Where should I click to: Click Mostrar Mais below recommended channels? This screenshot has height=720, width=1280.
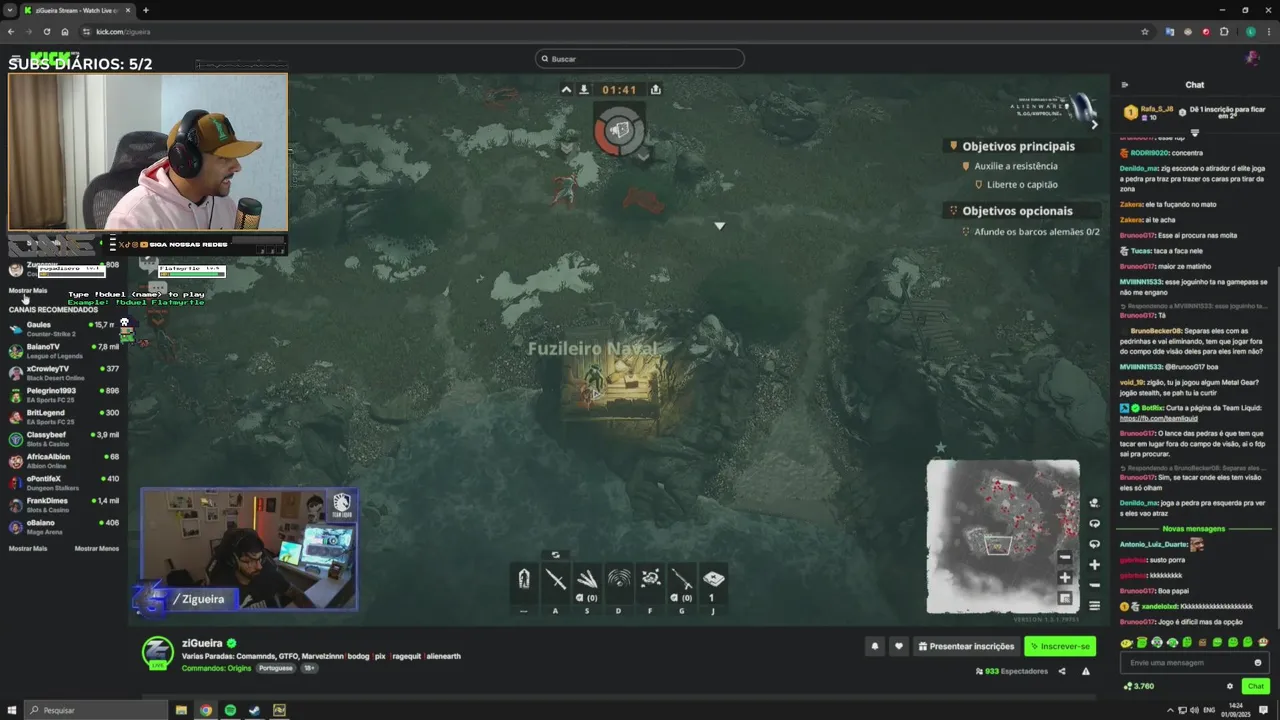point(28,549)
